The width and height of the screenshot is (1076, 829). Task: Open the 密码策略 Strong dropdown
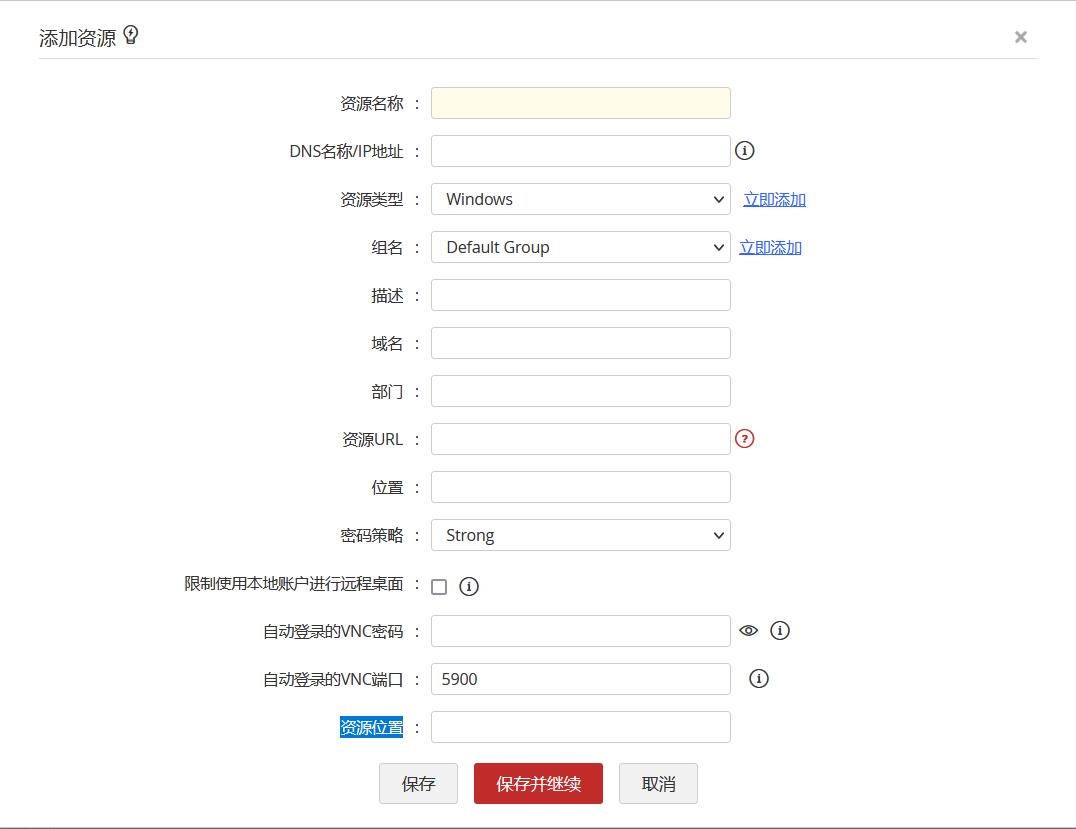pos(580,535)
